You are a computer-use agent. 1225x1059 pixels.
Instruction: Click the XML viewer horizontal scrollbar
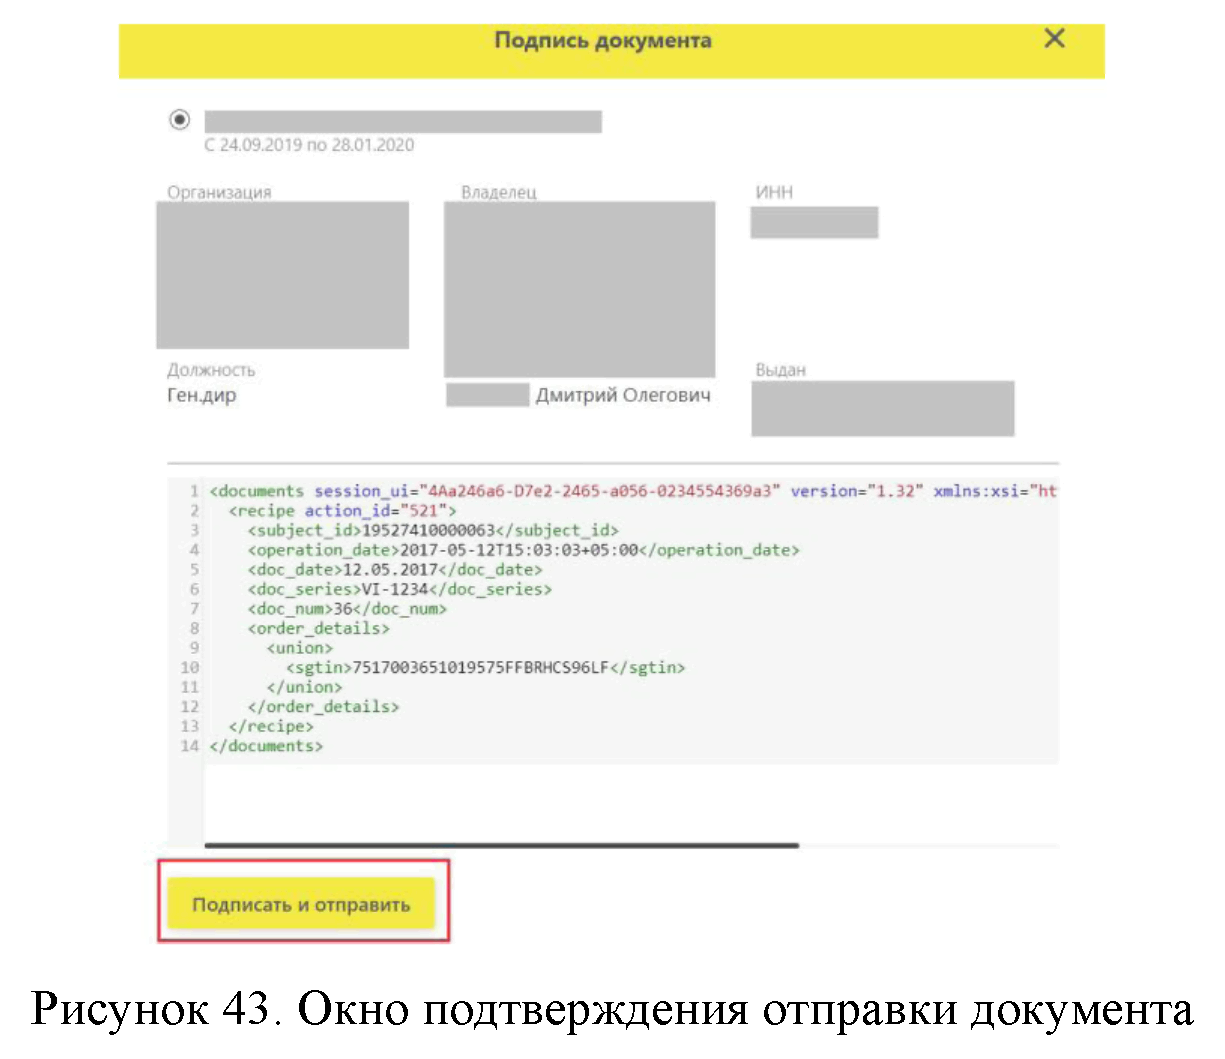coord(501,846)
